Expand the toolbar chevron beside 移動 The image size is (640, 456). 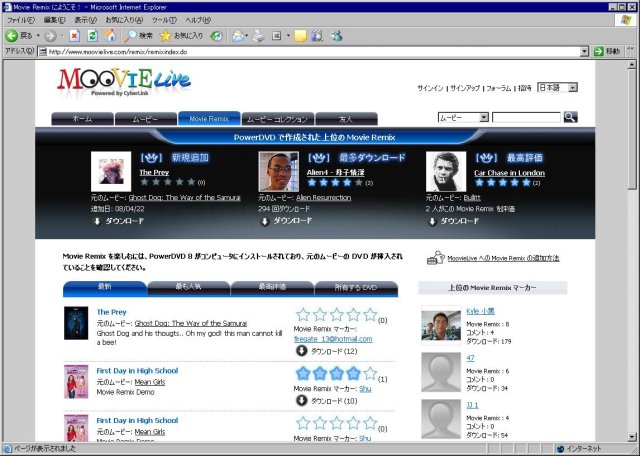pos(630,50)
